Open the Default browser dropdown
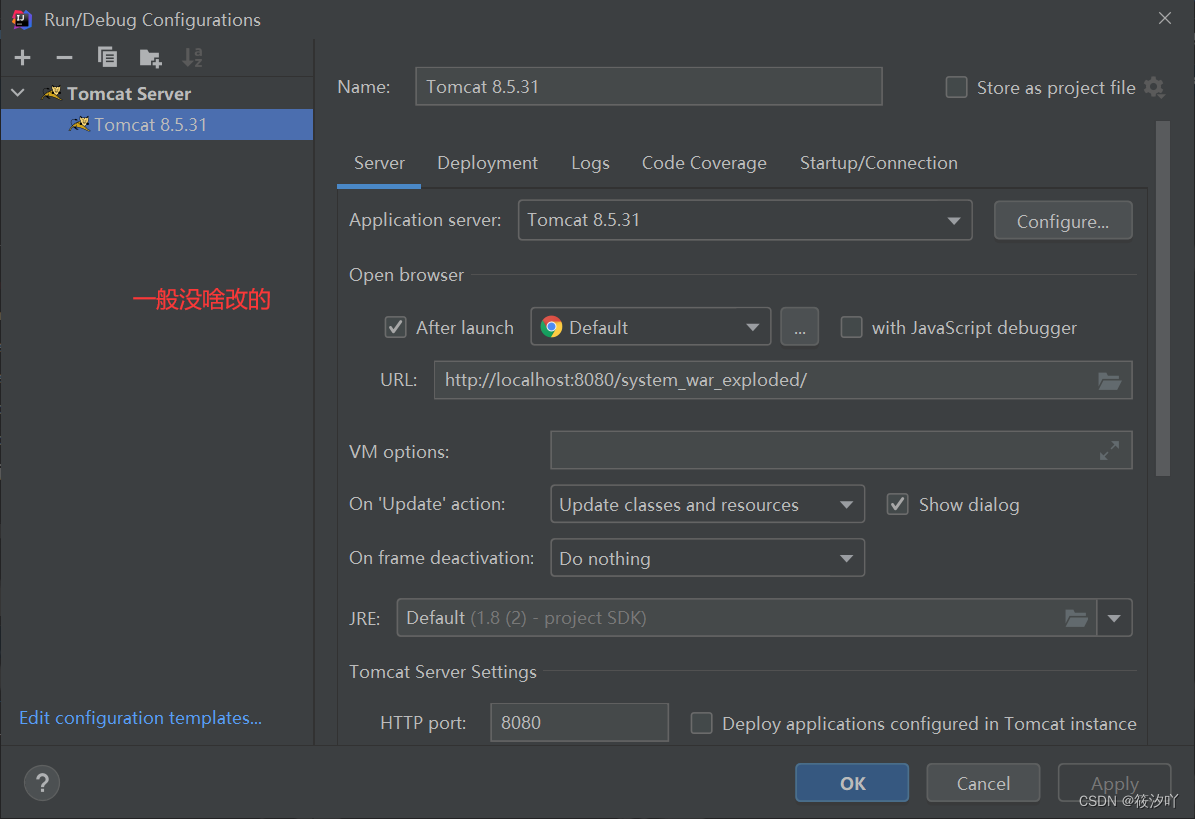 pyautogui.click(x=650, y=327)
